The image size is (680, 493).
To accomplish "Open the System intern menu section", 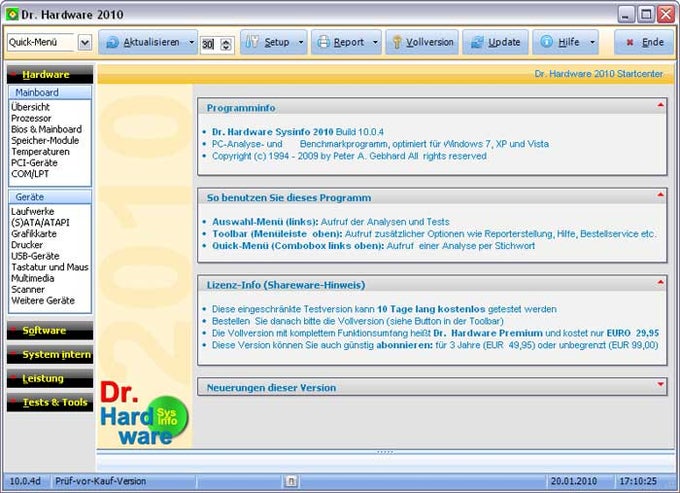I will click(50, 354).
